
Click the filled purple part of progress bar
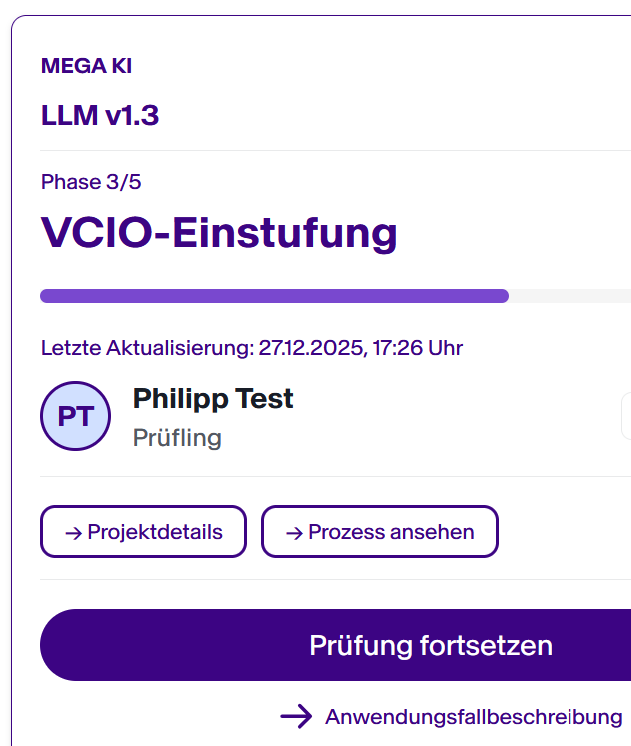(x=274, y=296)
